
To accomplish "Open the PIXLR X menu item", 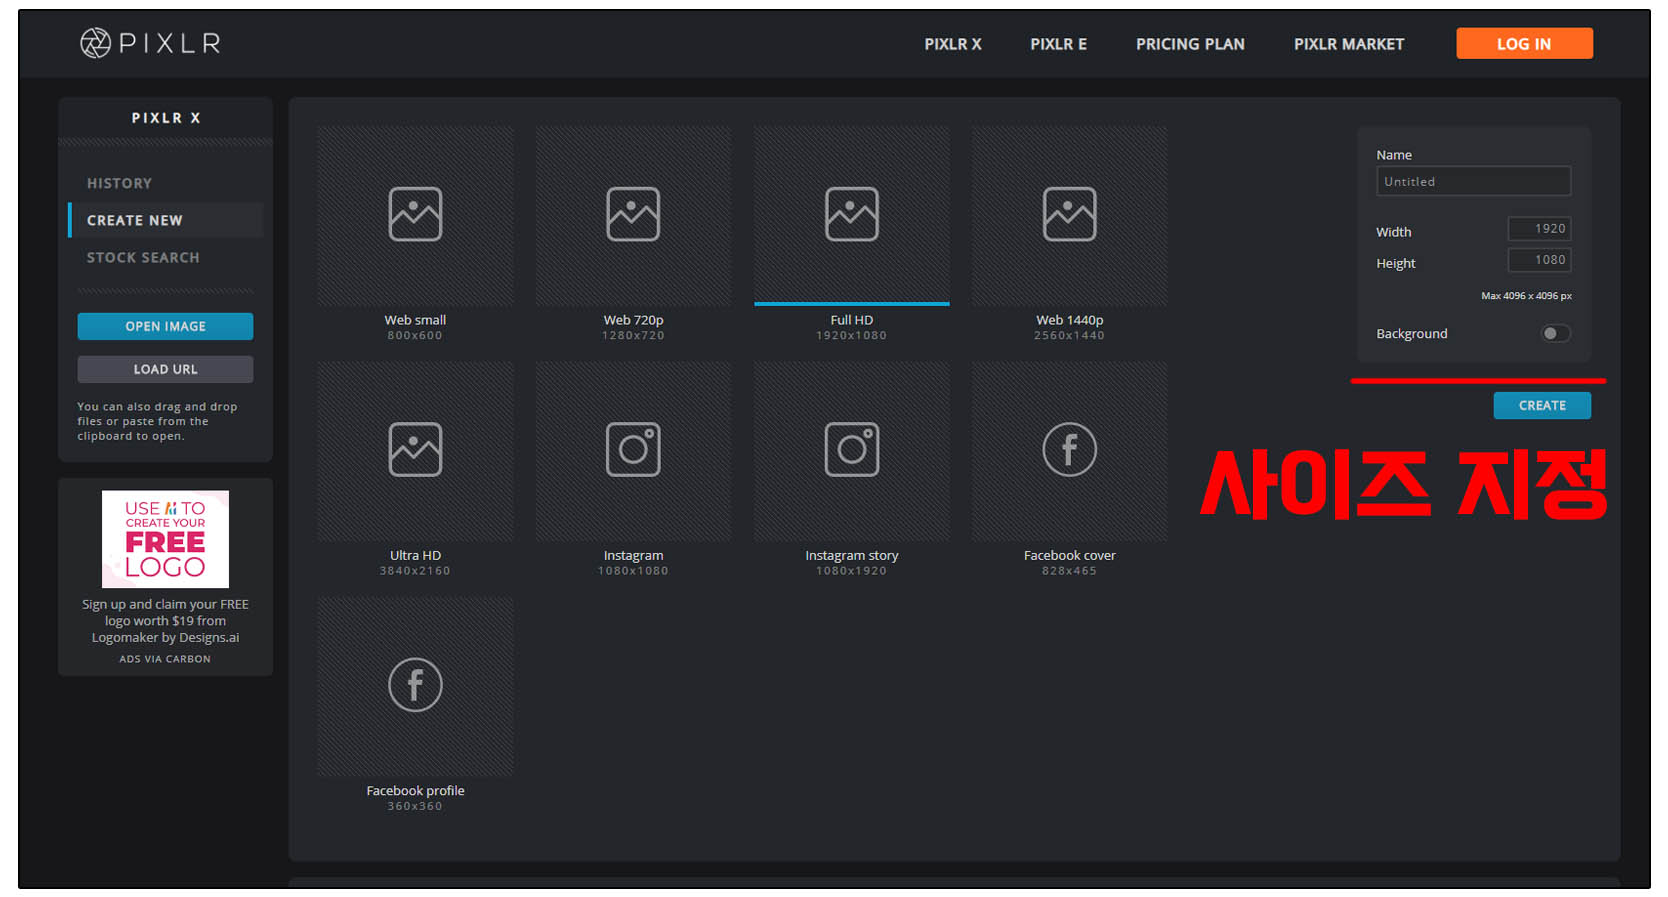I will click(x=953, y=44).
